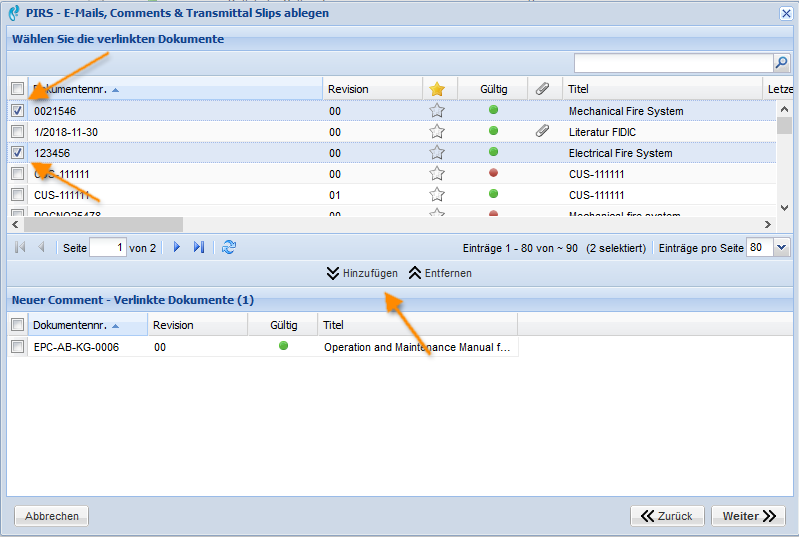799x537 pixels.
Task: Star the 0021546 document row
Action: 437,111
